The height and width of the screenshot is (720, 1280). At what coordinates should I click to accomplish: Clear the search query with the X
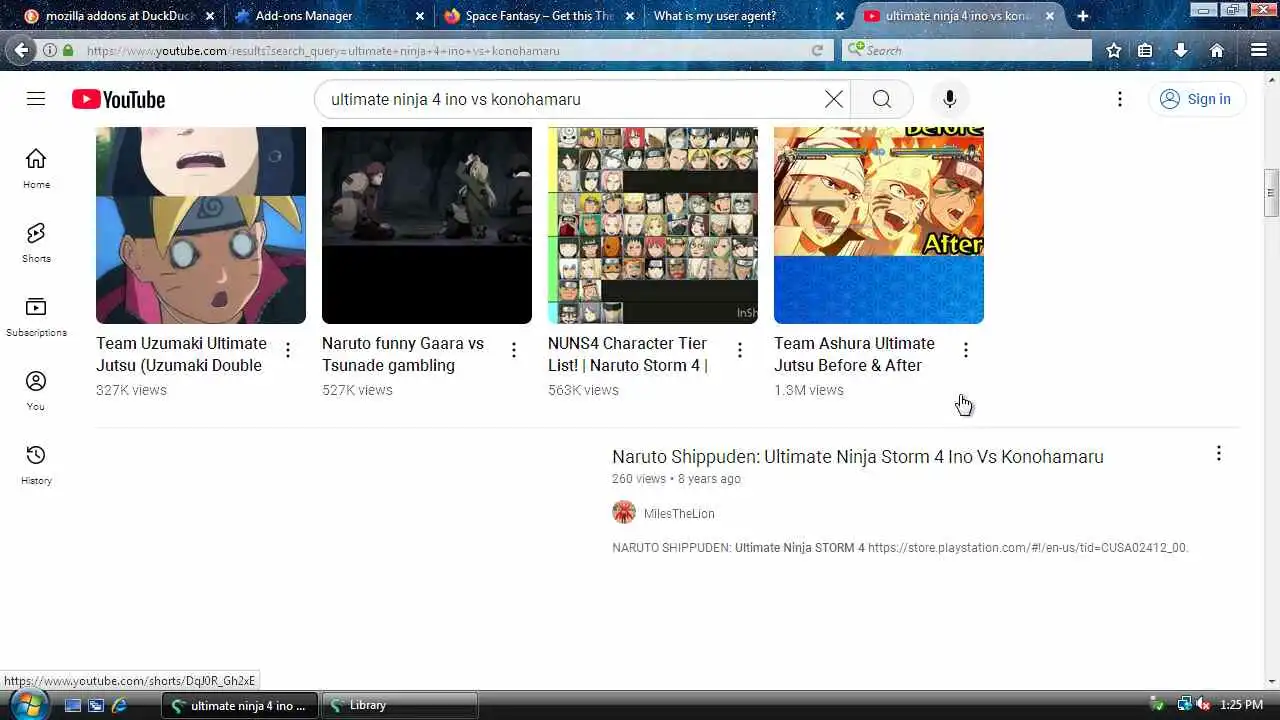(x=833, y=99)
